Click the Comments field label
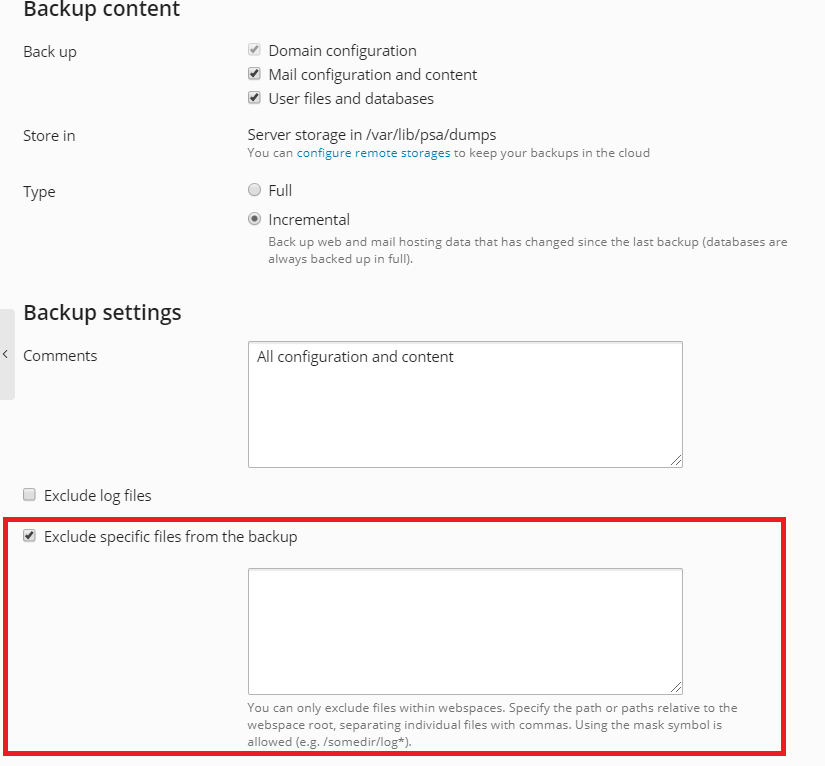Viewport: 825px width, 766px height. (60, 356)
